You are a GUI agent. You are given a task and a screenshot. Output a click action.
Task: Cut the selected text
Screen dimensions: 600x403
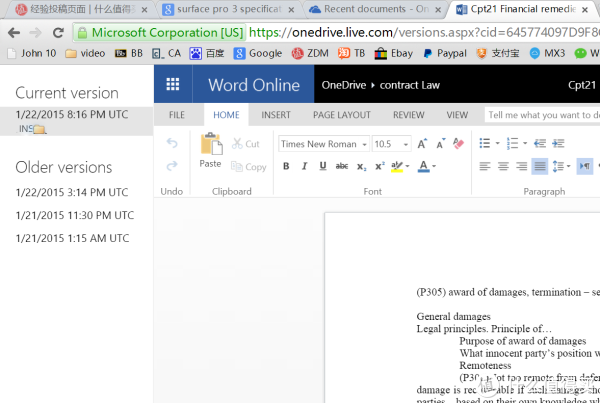pos(246,144)
